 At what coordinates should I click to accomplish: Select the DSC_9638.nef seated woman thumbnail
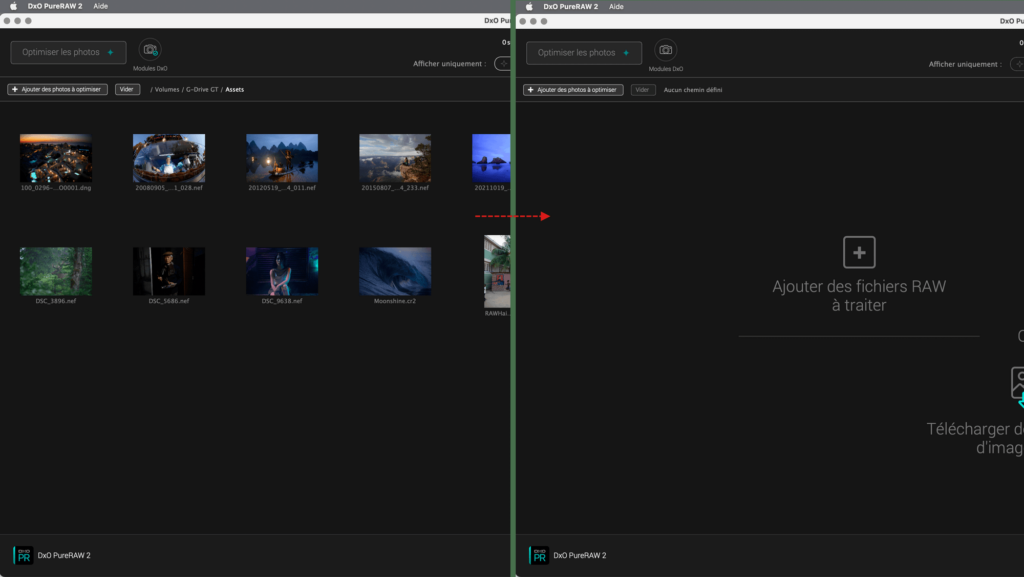click(282, 271)
